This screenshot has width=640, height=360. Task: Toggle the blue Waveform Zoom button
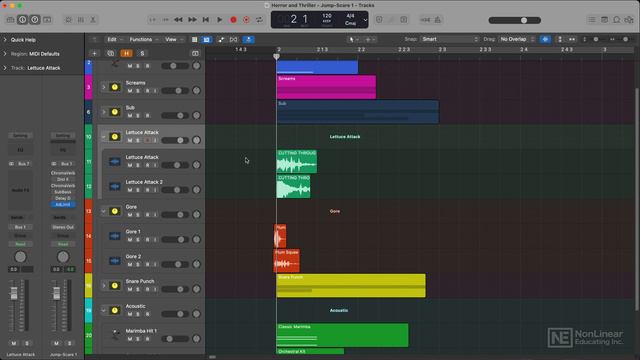(x=545, y=39)
